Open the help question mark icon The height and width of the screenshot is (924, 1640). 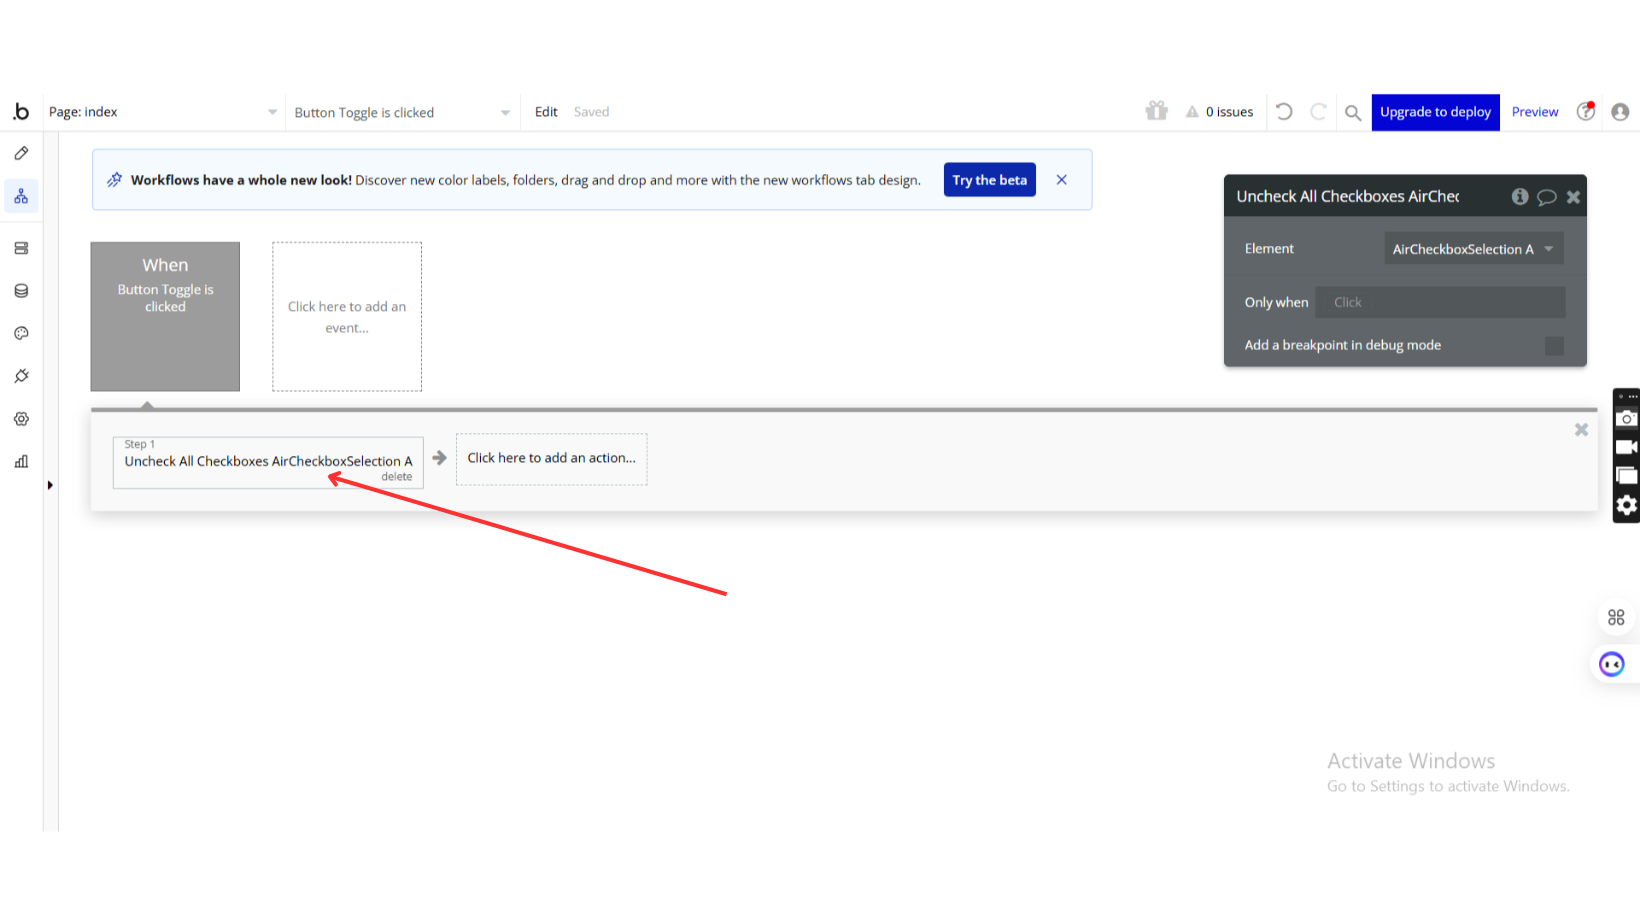coord(1586,111)
